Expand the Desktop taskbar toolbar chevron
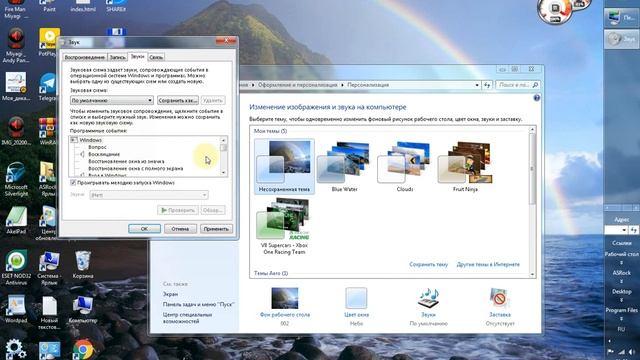640x360 pixels. pos(621,300)
